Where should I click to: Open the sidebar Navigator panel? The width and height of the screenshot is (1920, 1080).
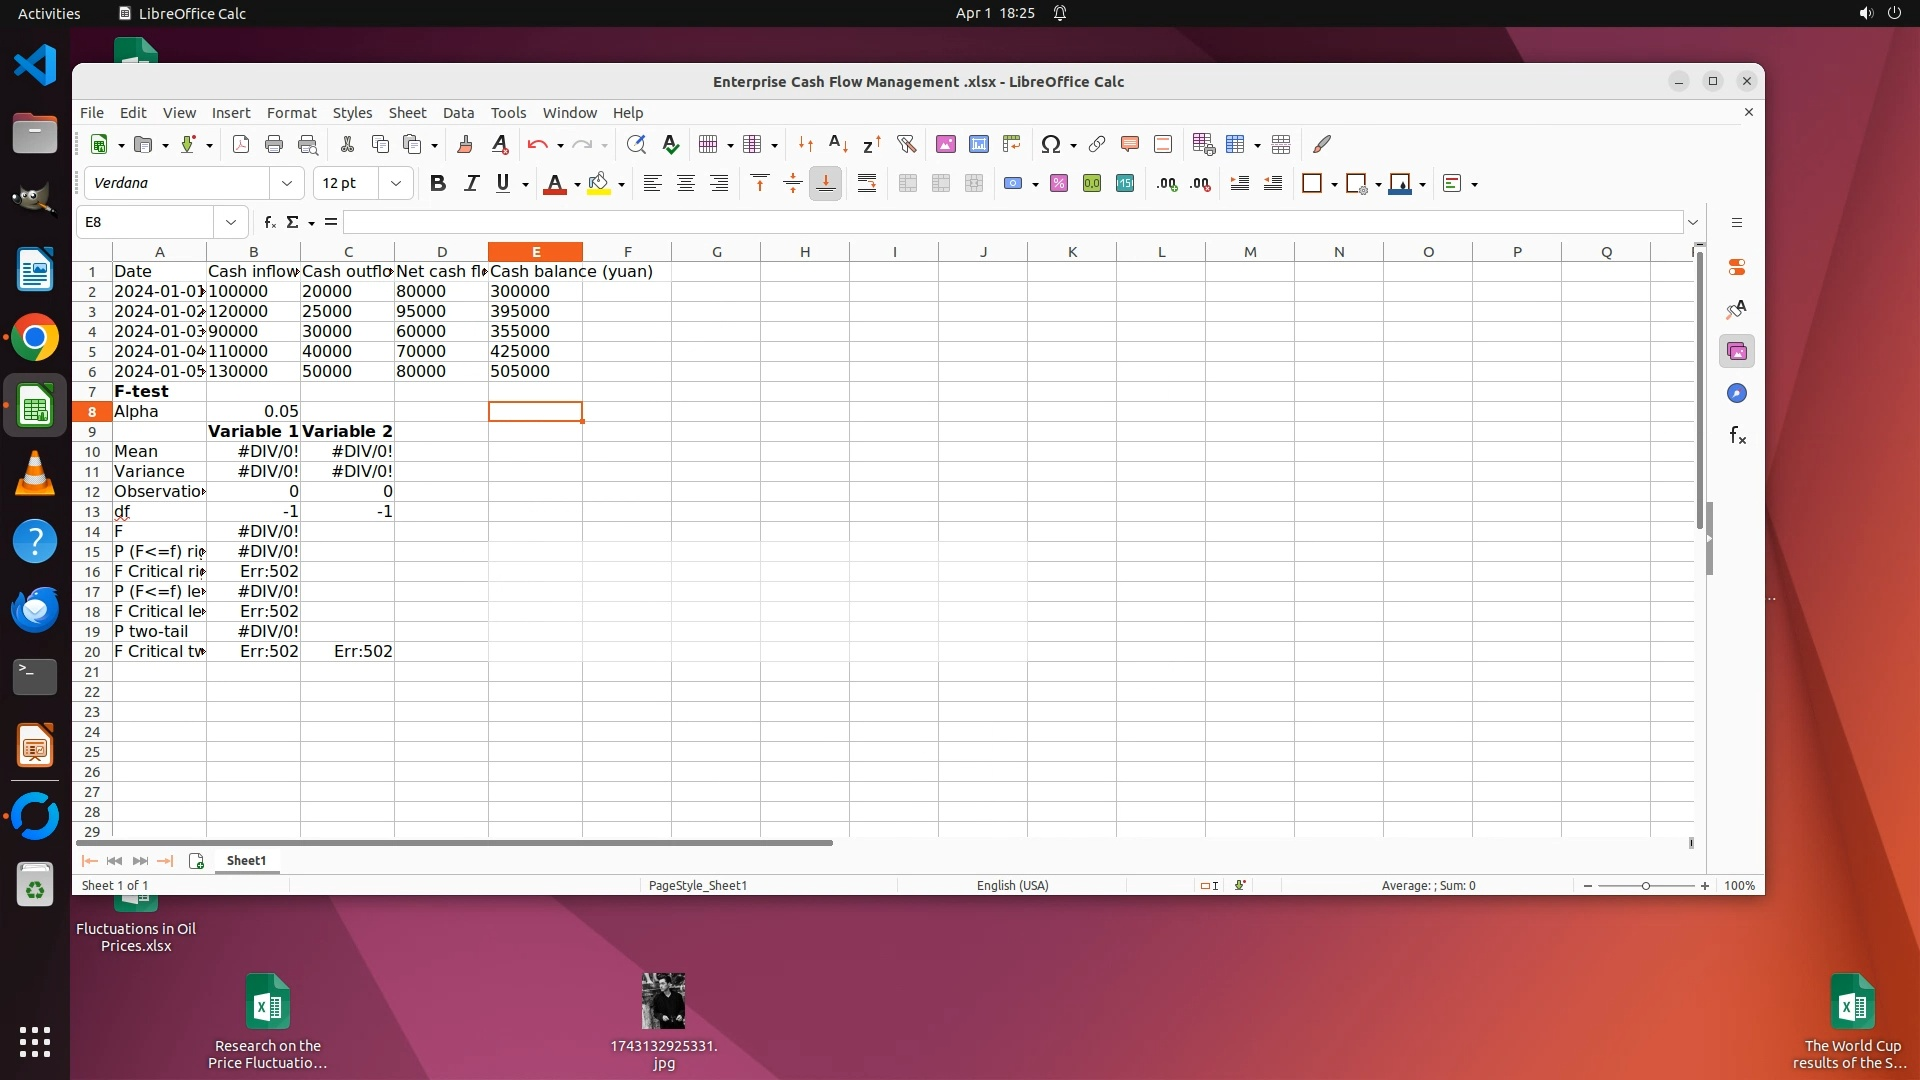coord(1737,394)
